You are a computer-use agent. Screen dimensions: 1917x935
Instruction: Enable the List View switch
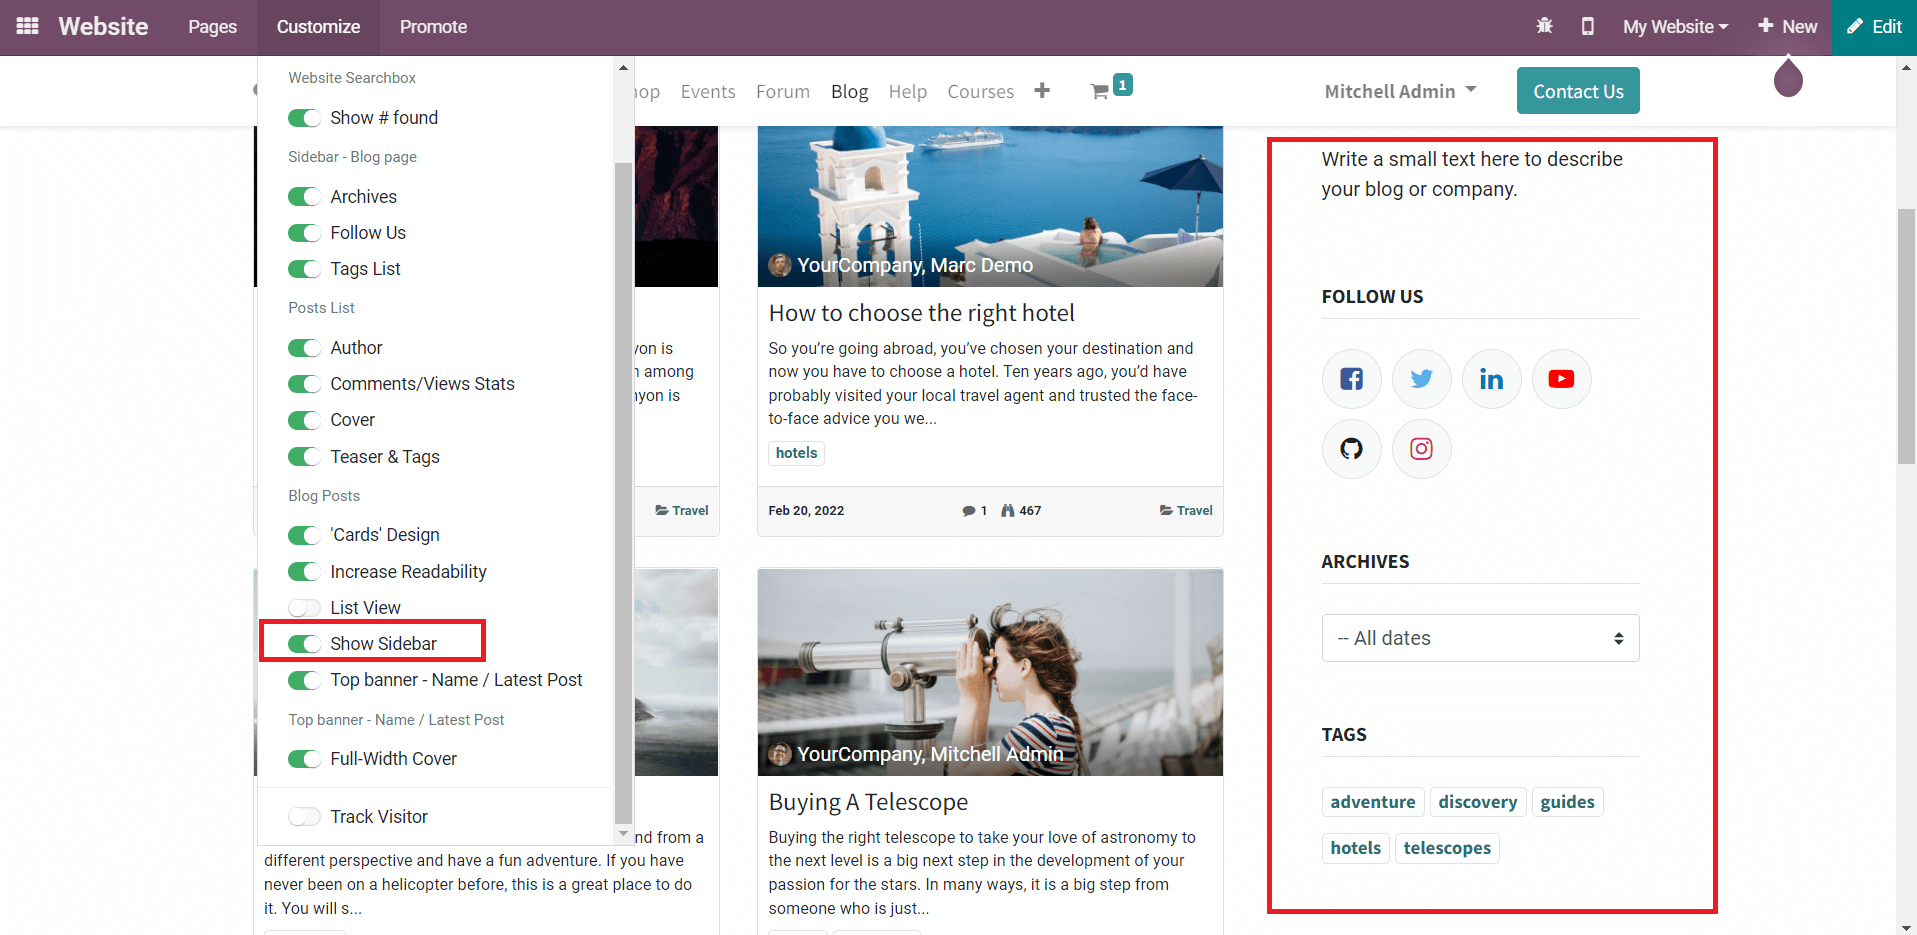click(304, 608)
